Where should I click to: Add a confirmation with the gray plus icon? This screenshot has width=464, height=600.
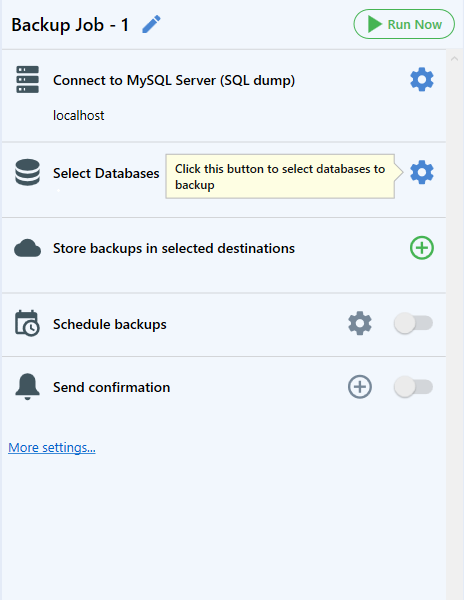tap(360, 387)
